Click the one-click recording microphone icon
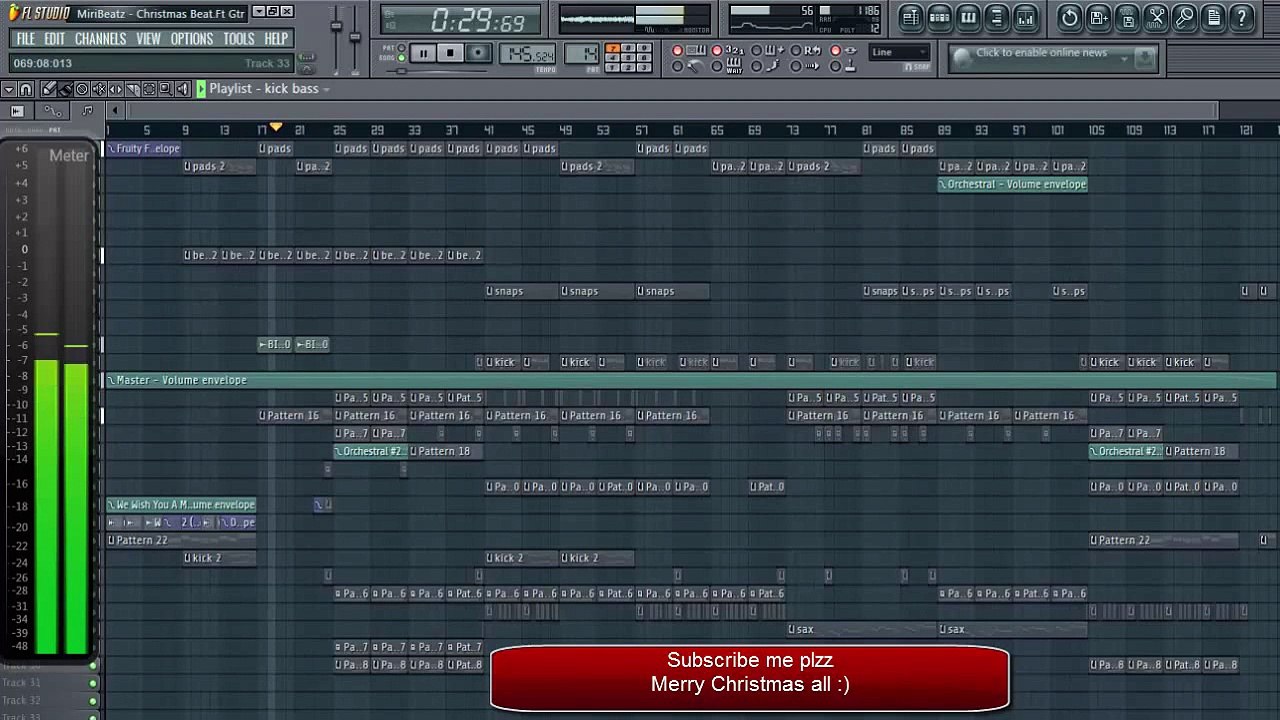The width and height of the screenshot is (1280, 720). click(1185, 17)
